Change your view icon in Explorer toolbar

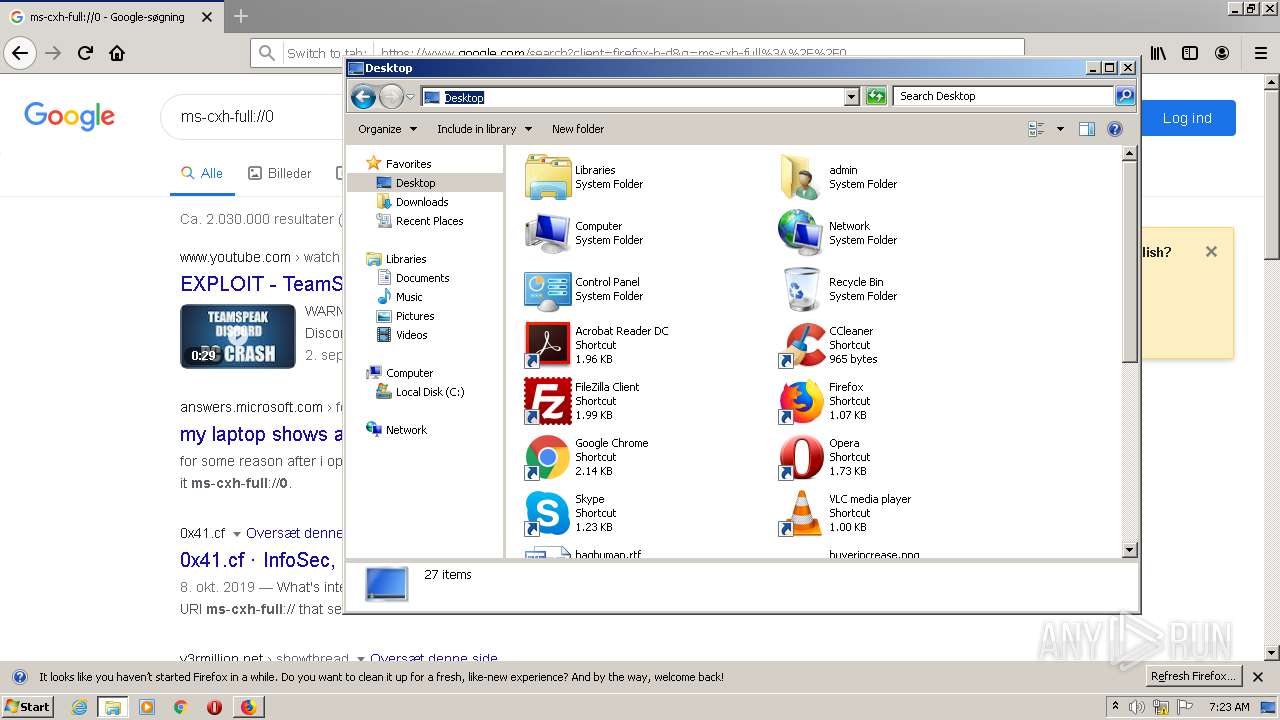pos(1036,129)
